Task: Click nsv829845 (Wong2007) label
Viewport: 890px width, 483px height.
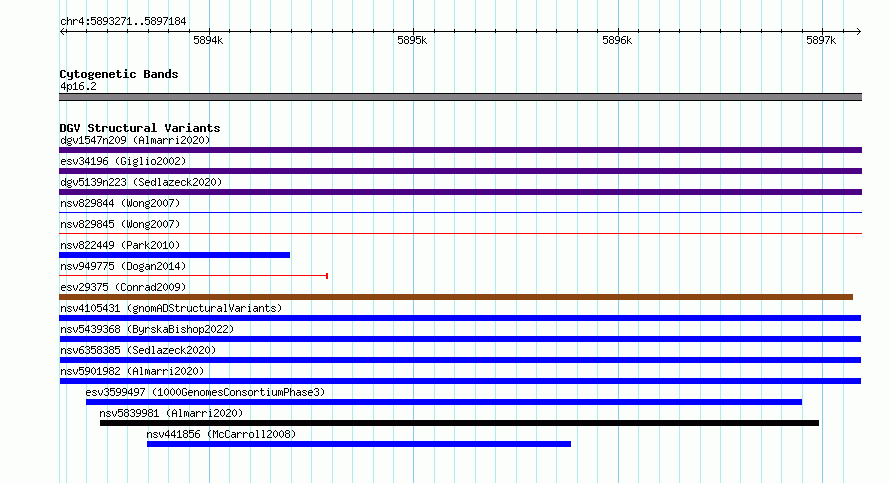Action: (120, 224)
